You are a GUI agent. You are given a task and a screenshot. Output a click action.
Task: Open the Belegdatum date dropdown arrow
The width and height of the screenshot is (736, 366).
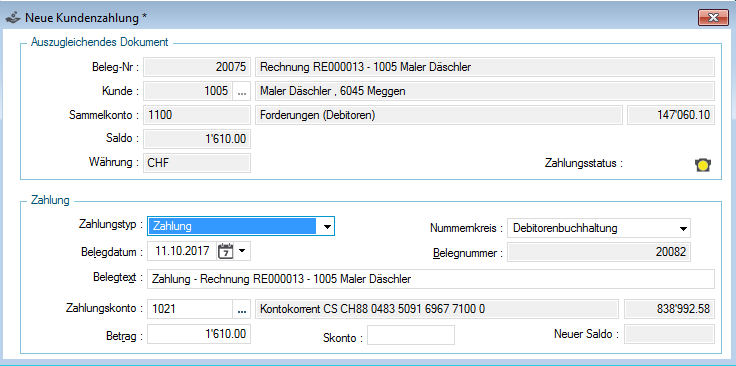pos(242,251)
